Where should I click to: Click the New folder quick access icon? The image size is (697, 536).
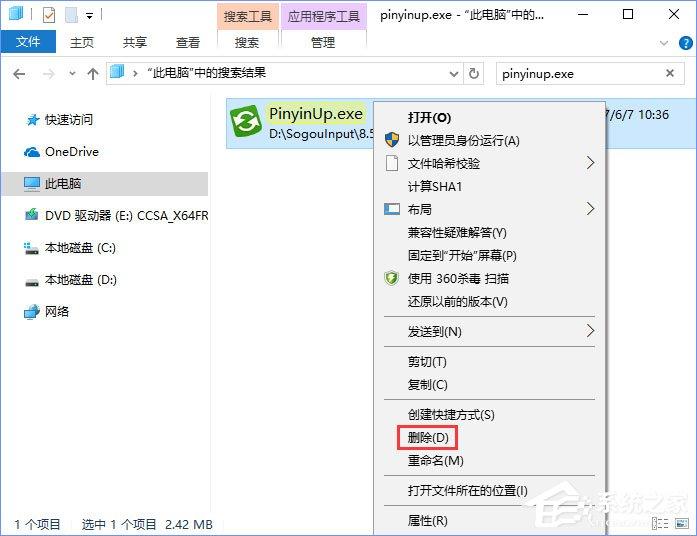(72, 16)
